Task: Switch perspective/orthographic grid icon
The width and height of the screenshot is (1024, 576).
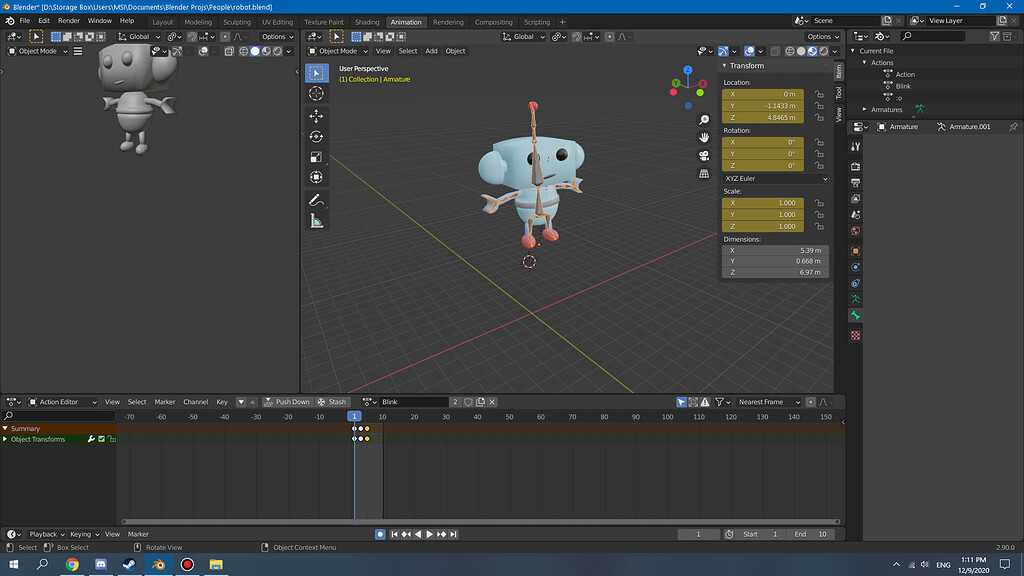Action: [x=704, y=174]
